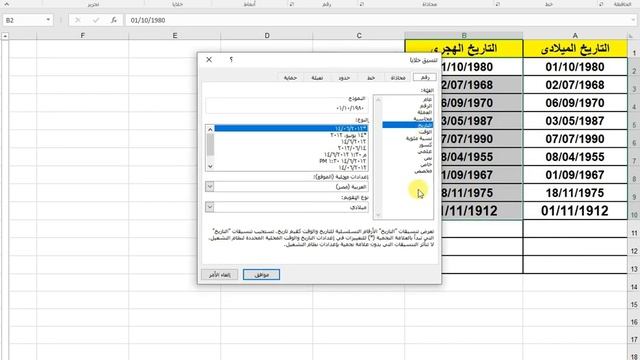Switch to the رقم tab
The width and height of the screenshot is (640, 360).
425,77
